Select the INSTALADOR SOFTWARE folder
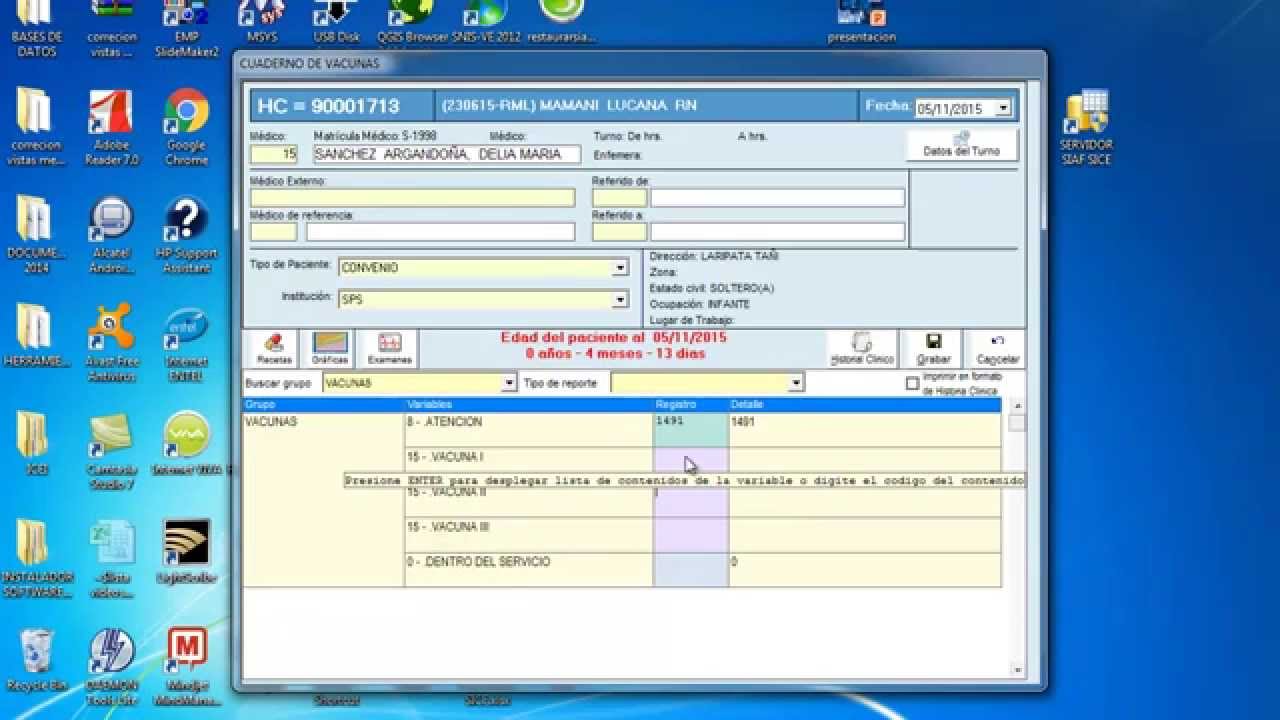 pos(36,559)
